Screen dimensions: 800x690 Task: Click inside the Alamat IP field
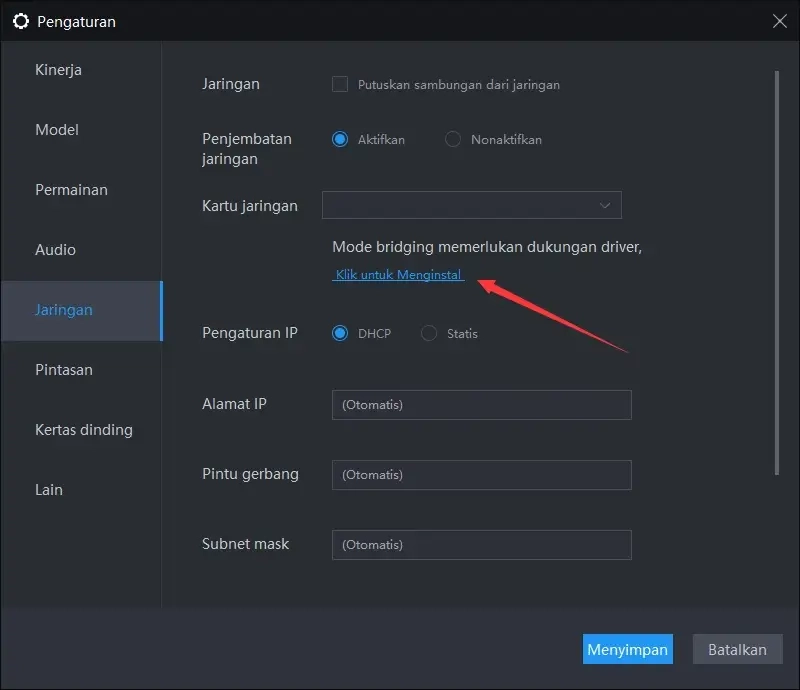point(481,404)
